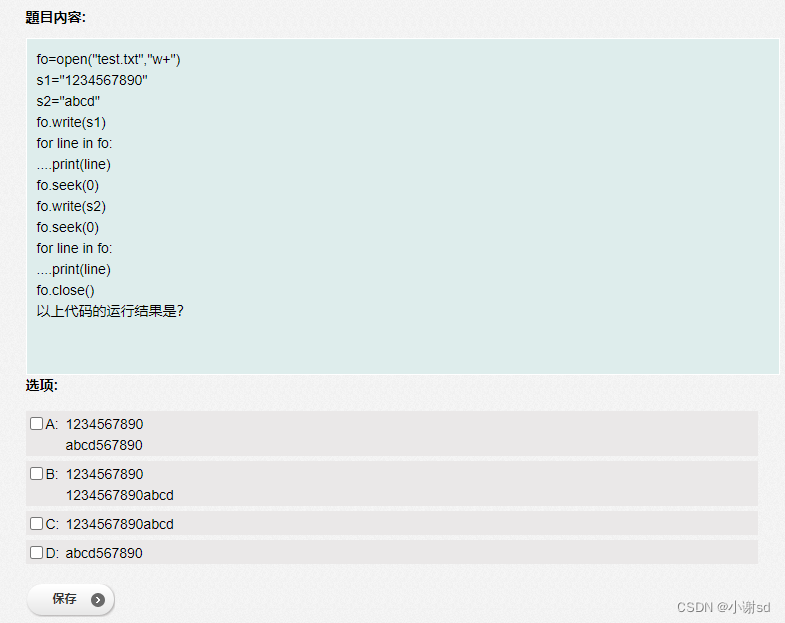Click the 选项 heading
785x623 pixels.
(x=42, y=385)
